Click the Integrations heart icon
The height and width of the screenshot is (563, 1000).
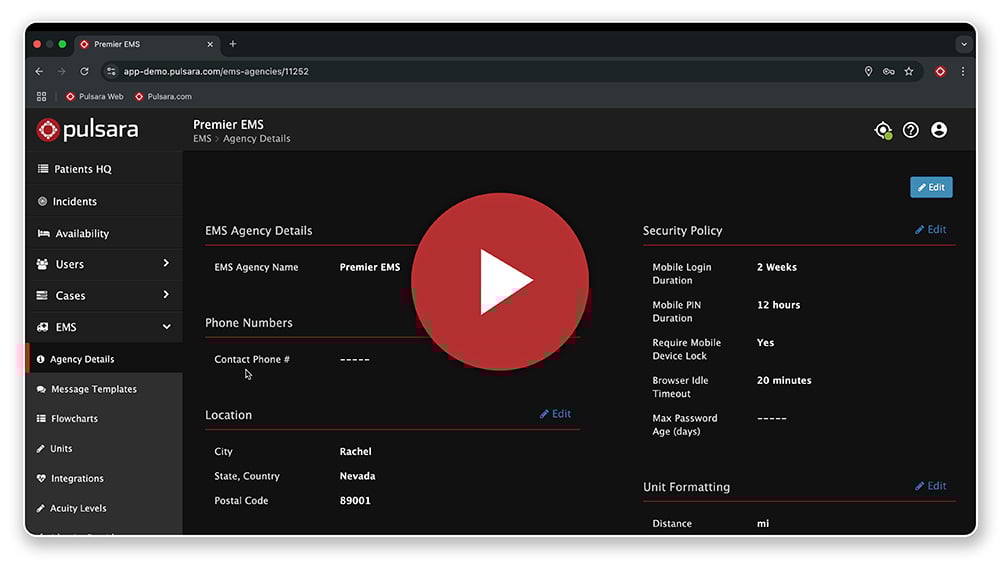tap(41, 479)
